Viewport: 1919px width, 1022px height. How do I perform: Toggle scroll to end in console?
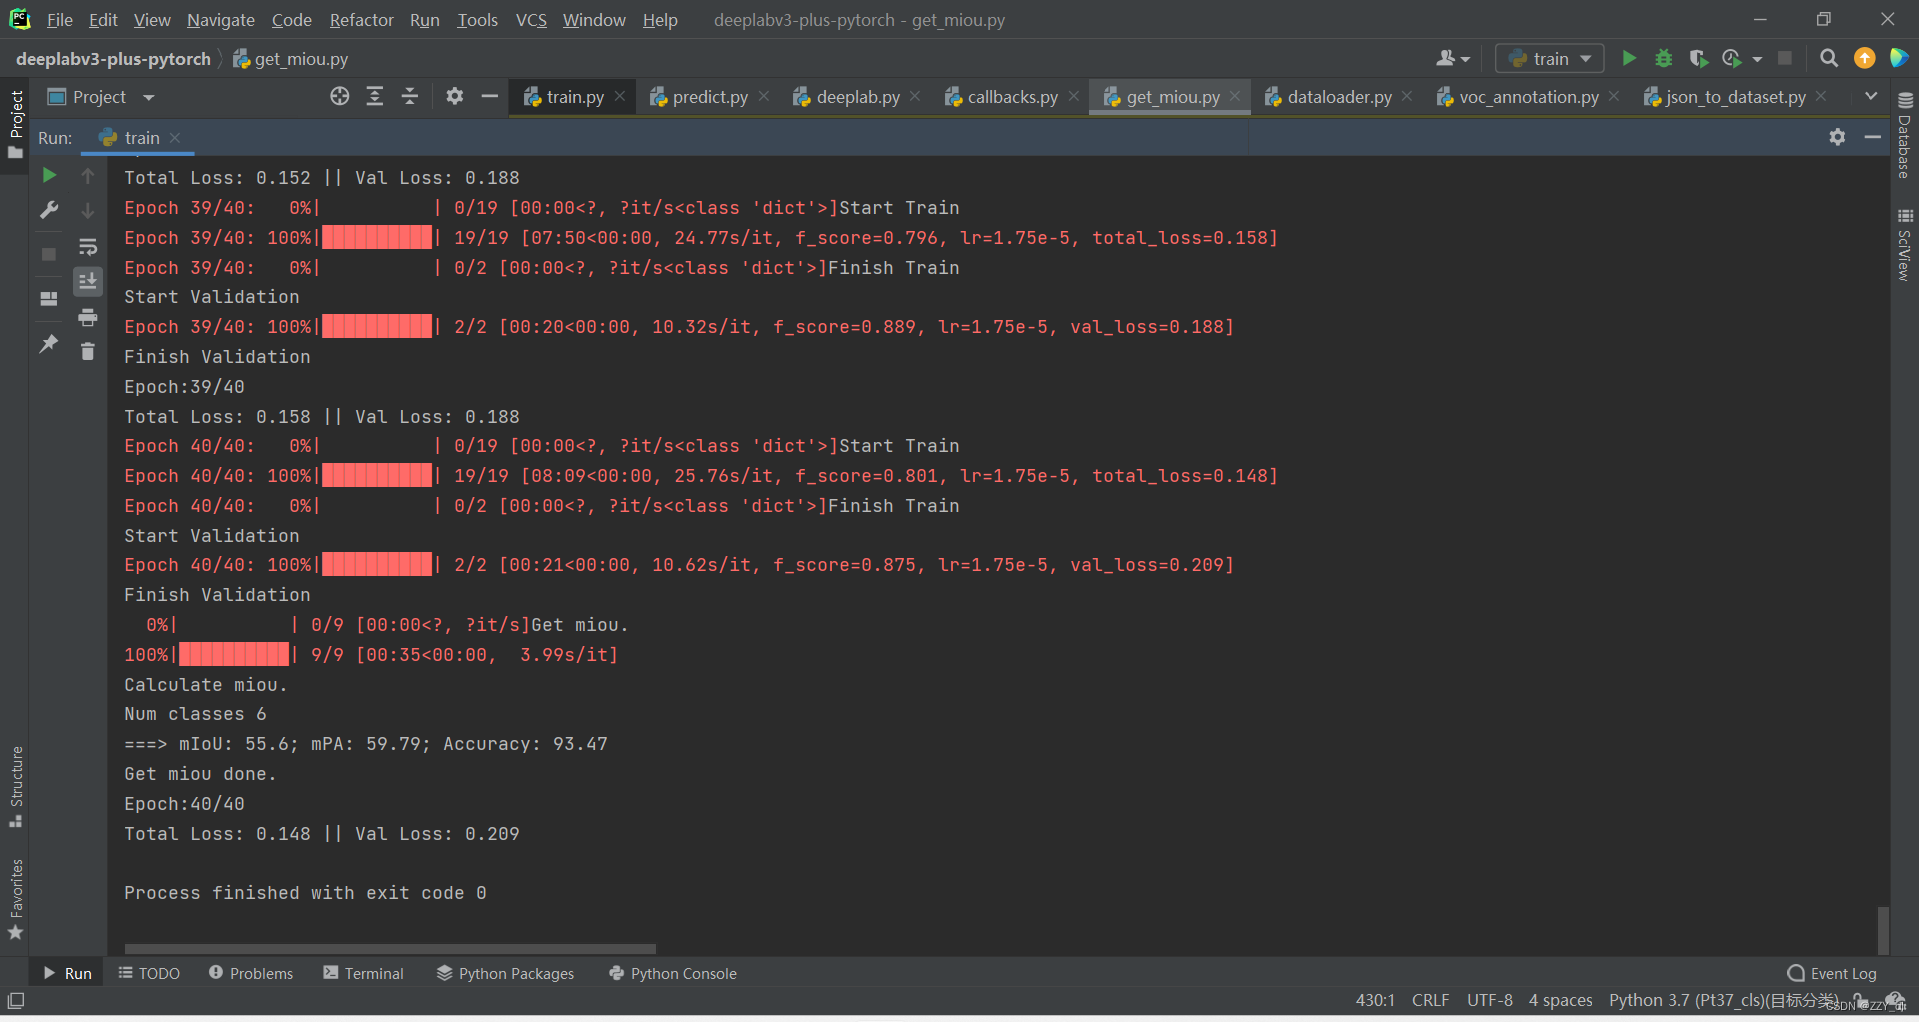pos(88,282)
